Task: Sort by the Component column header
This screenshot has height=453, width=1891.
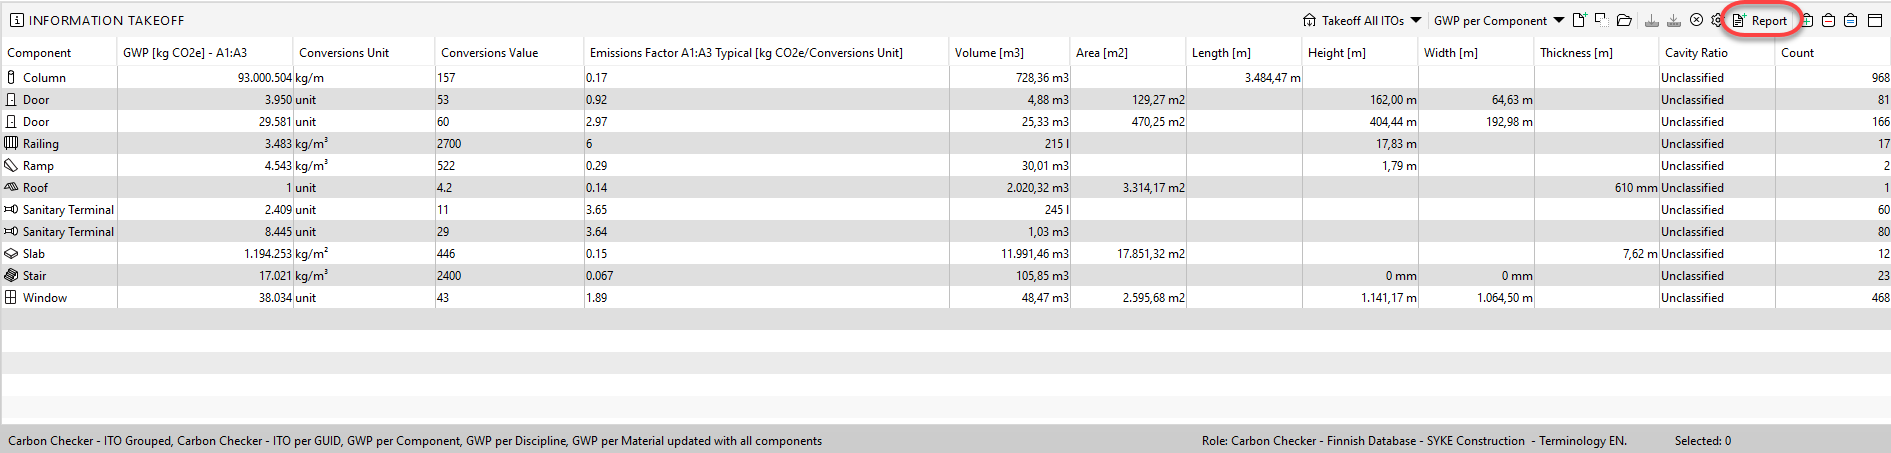Action: [39, 53]
